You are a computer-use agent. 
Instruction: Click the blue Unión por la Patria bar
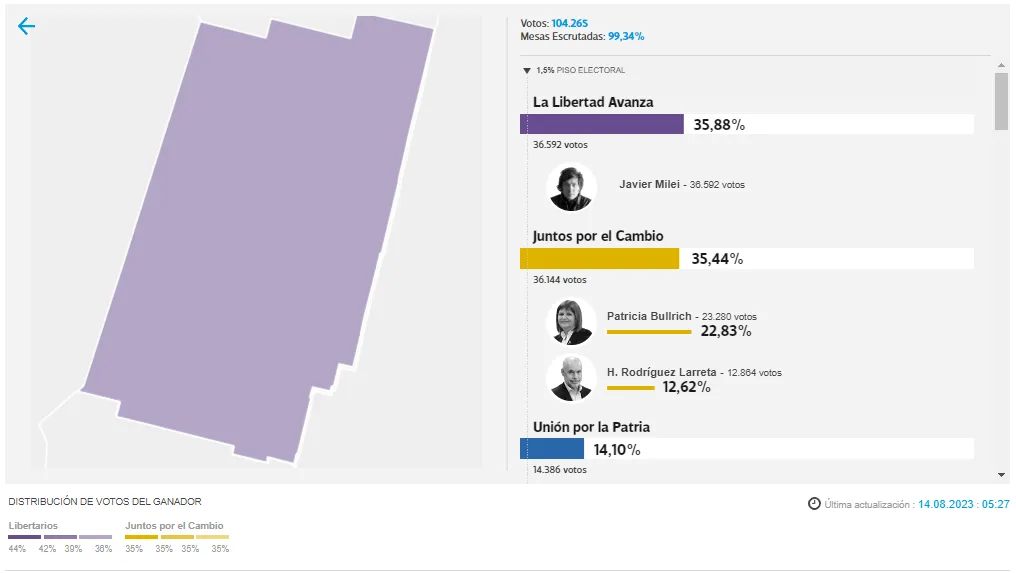click(x=551, y=449)
